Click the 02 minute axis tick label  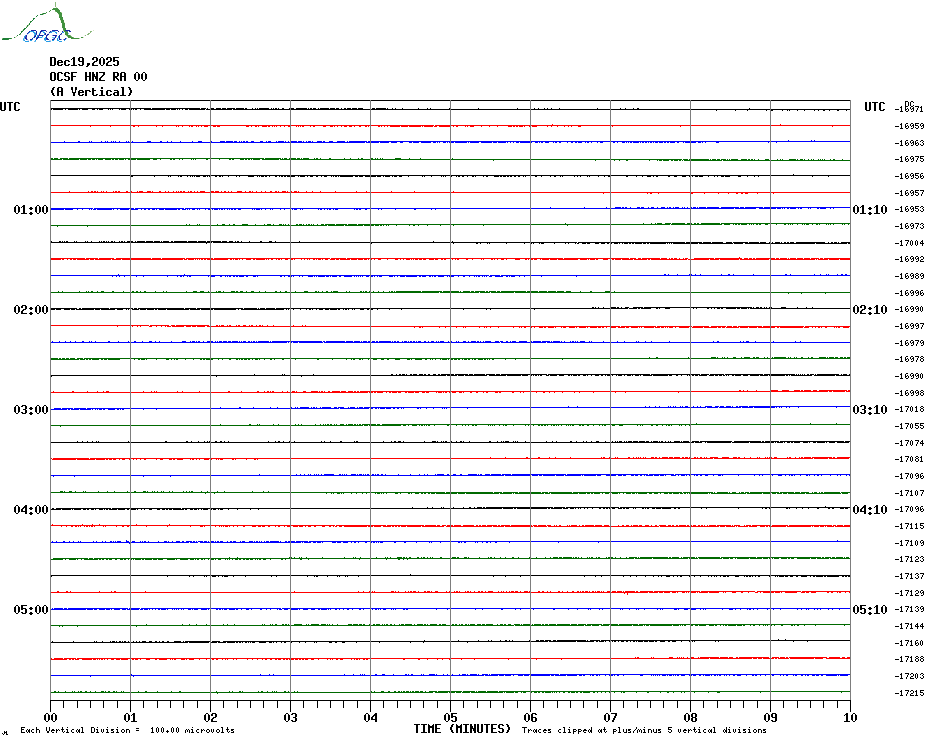tap(211, 718)
